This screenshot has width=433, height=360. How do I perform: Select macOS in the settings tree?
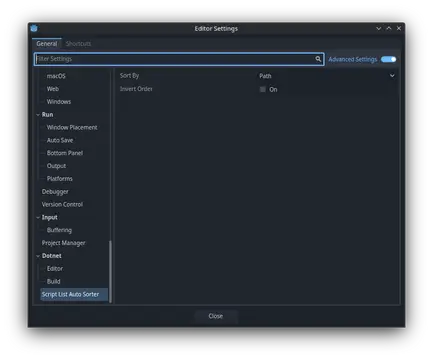tap(56, 76)
